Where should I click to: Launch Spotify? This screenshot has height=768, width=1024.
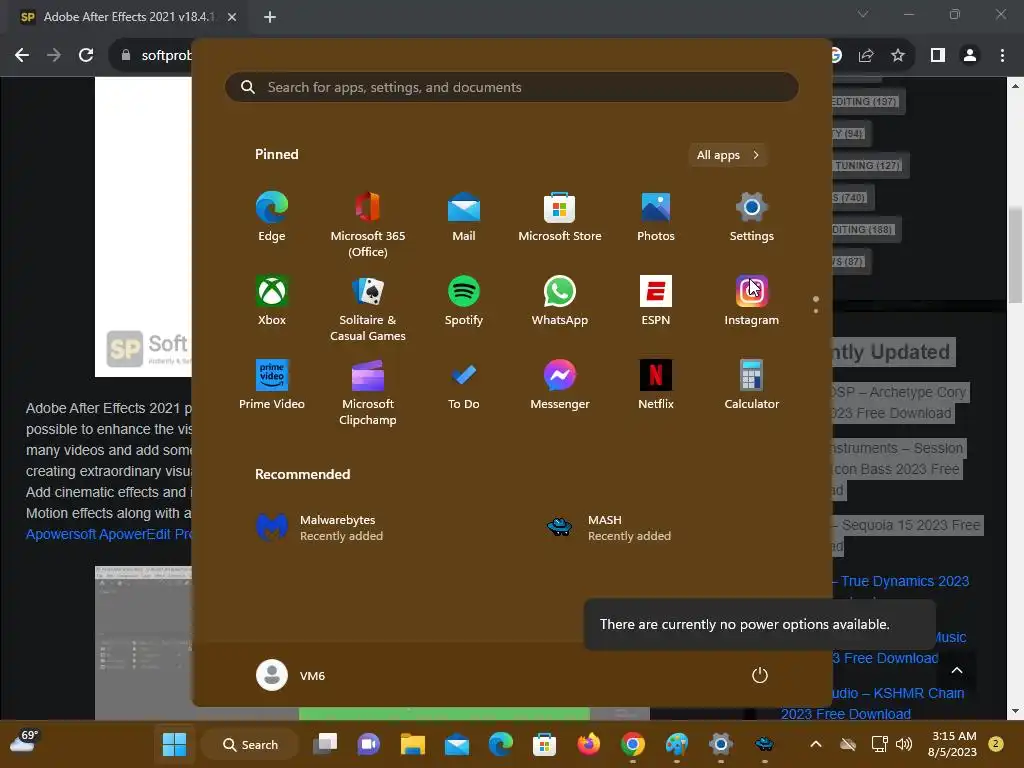click(464, 301)
